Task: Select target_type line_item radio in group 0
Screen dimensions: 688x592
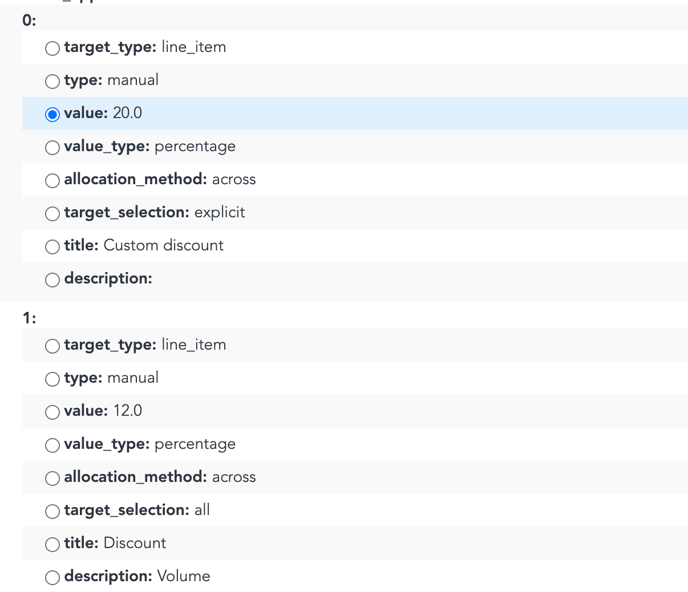Action: [52, 48]
